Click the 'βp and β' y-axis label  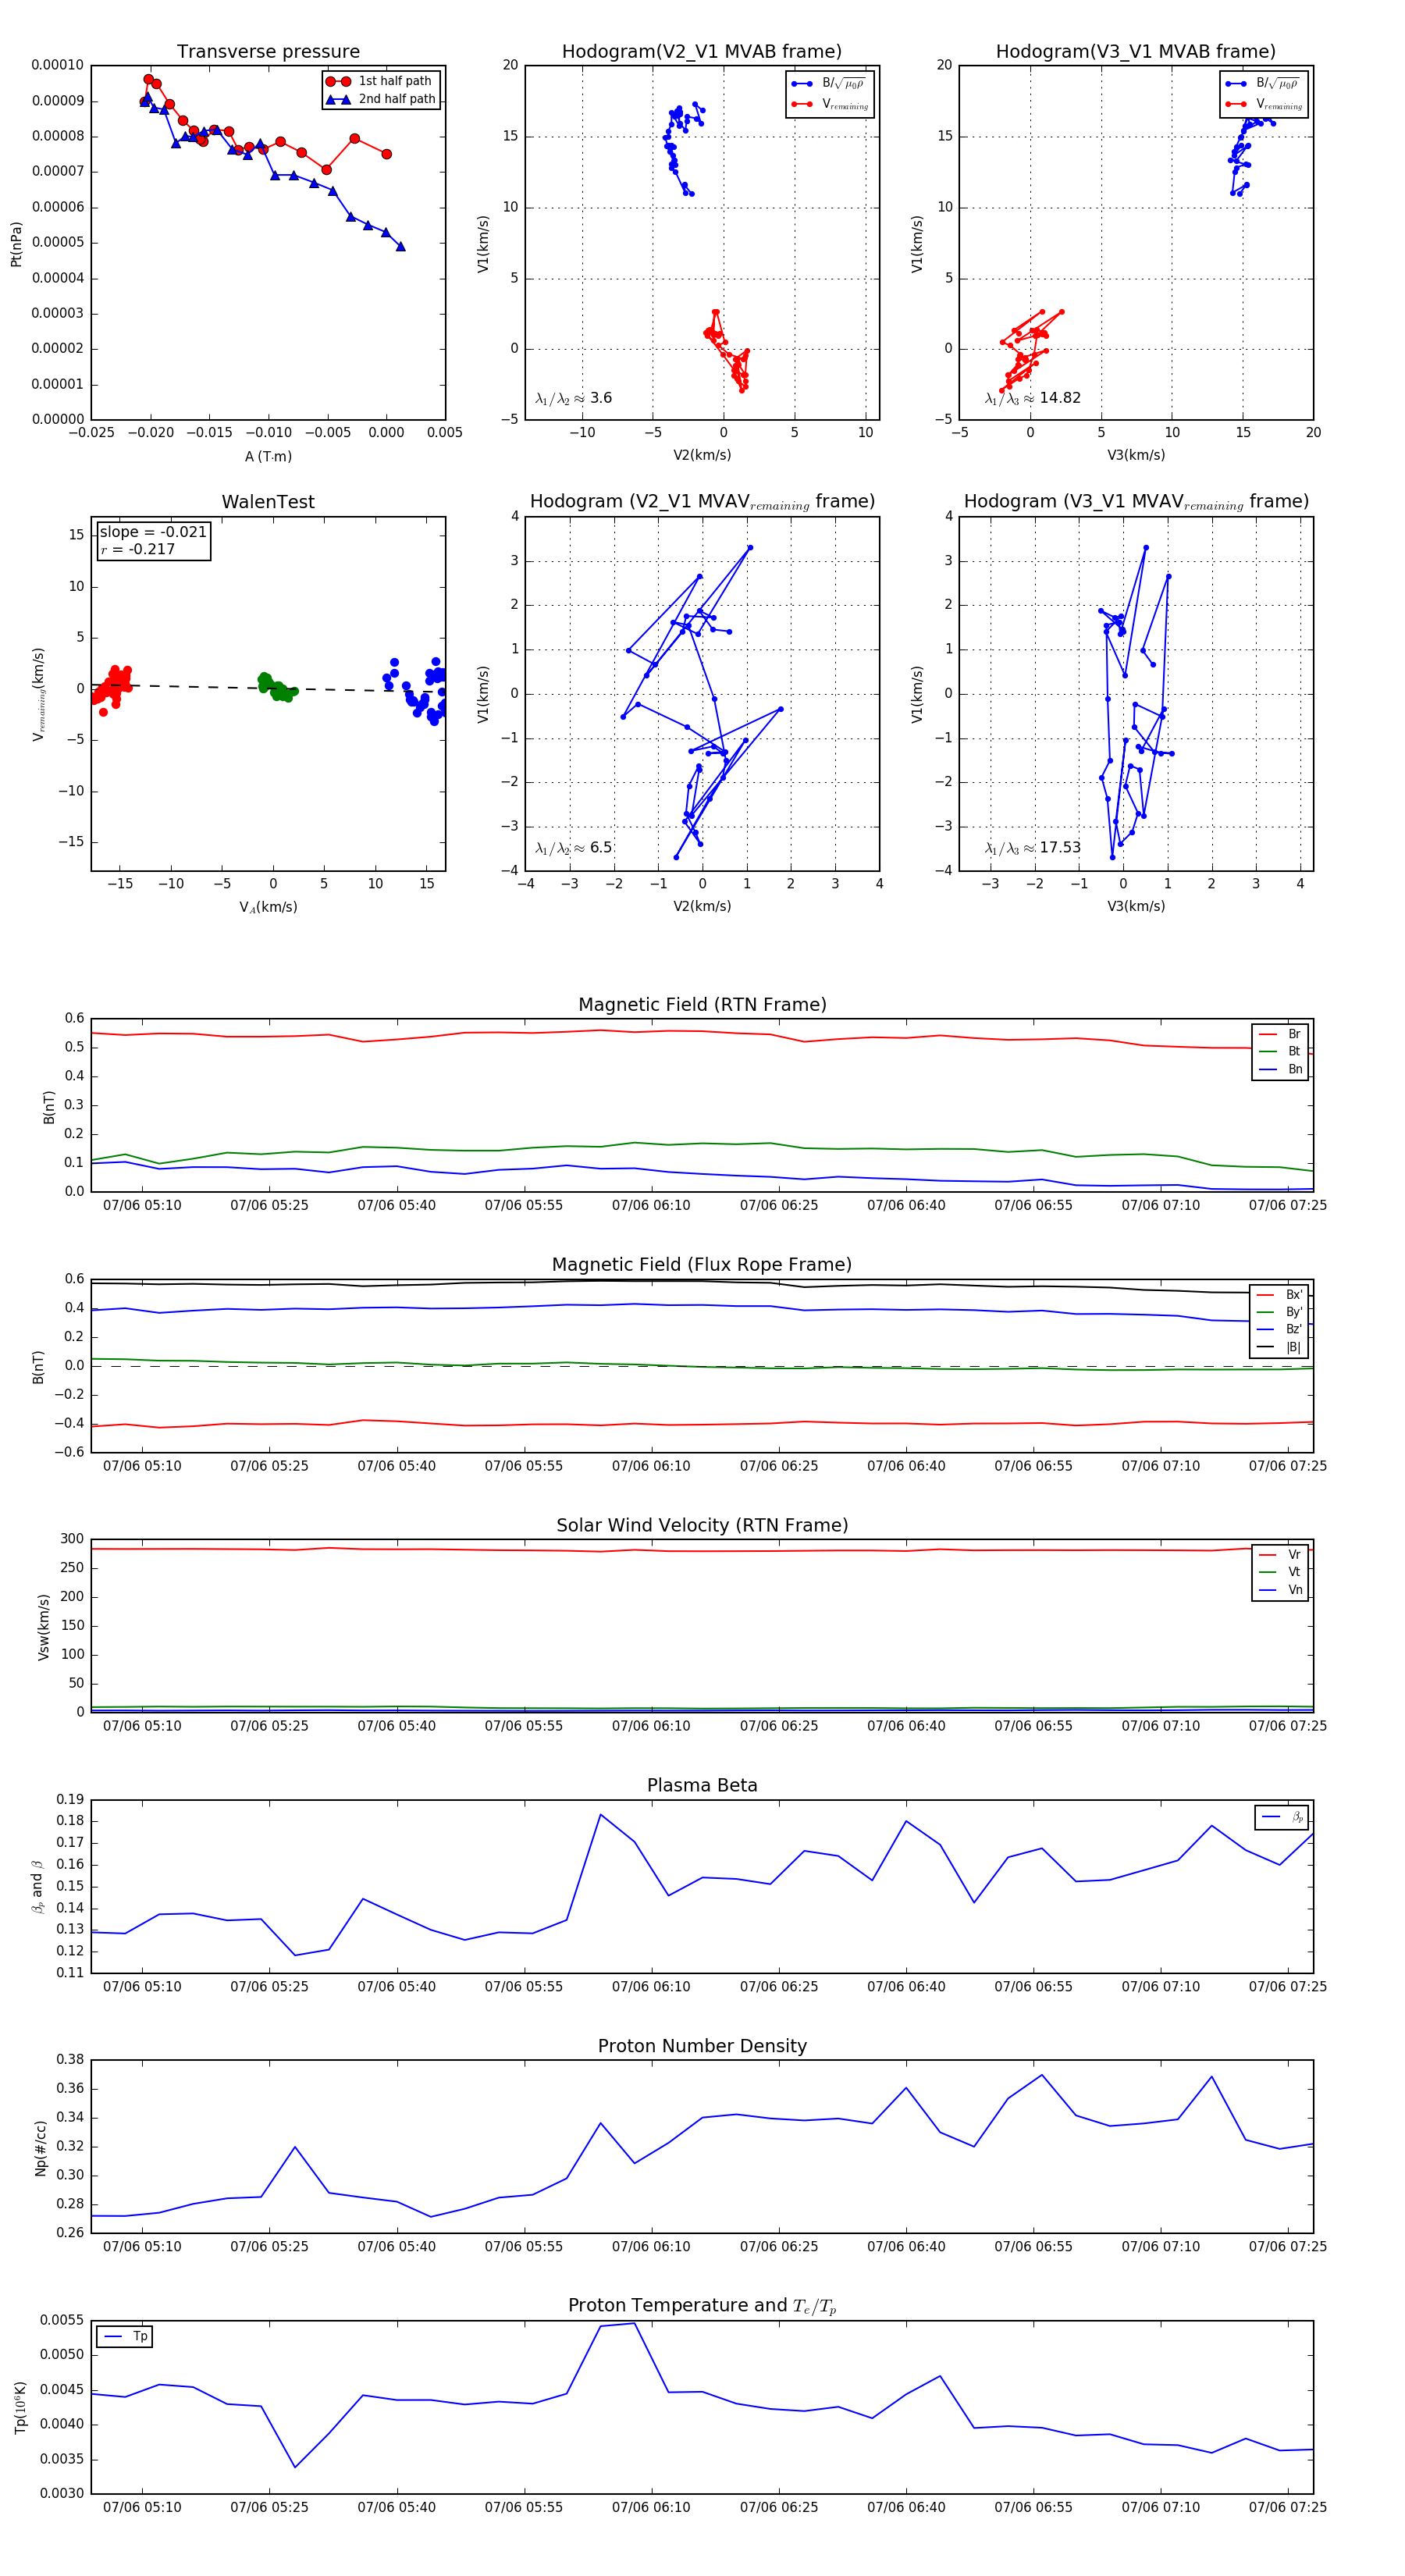click(x=37, y=1887)
